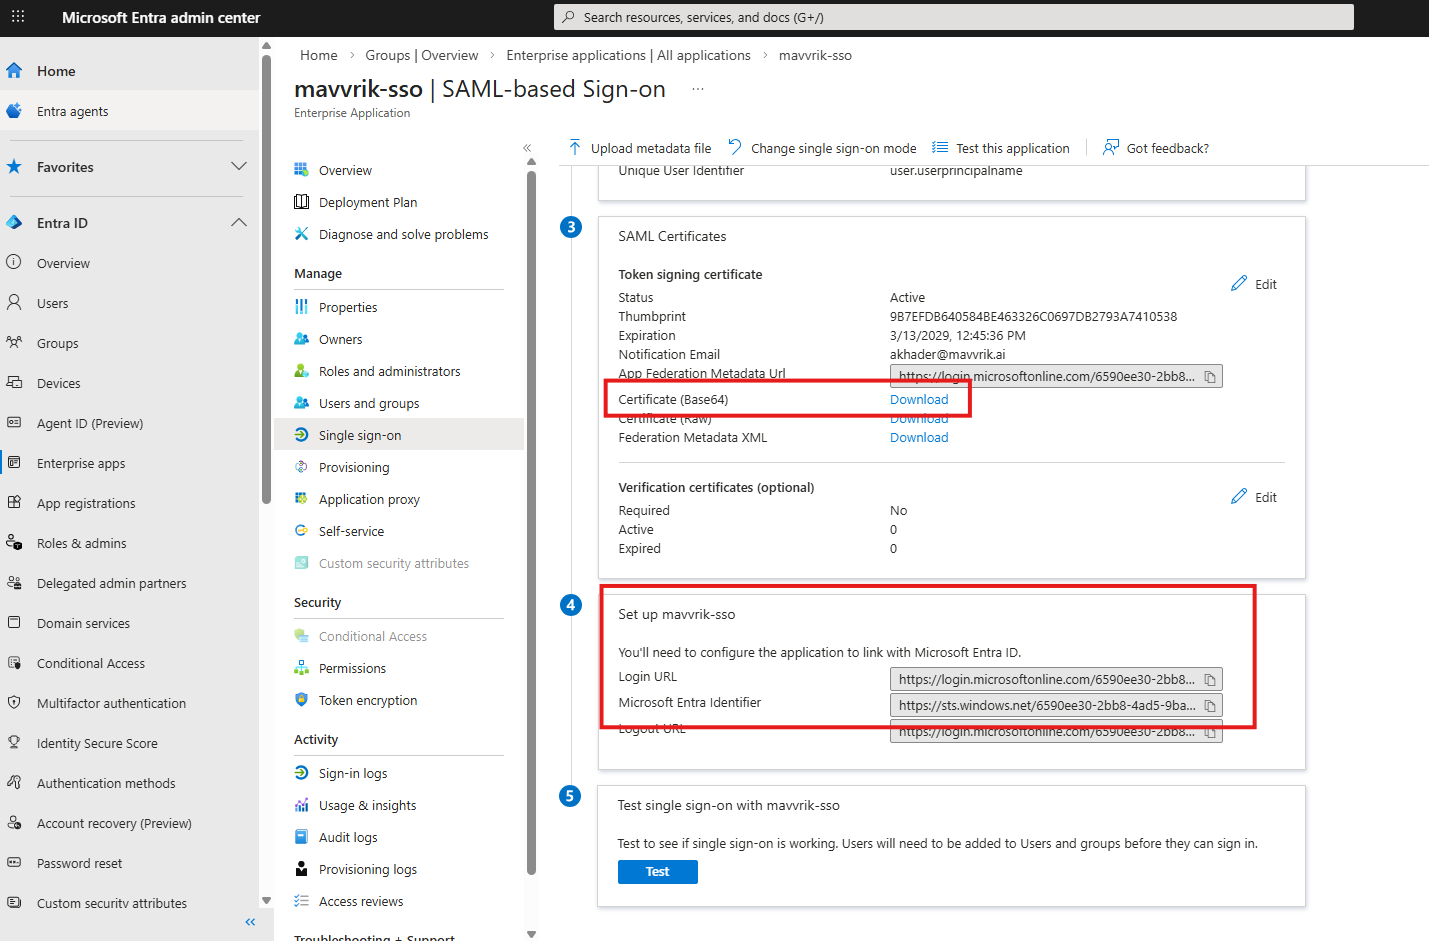
Task: Copy the App Federation Metadata Url
Action: tap(1209, 377)
